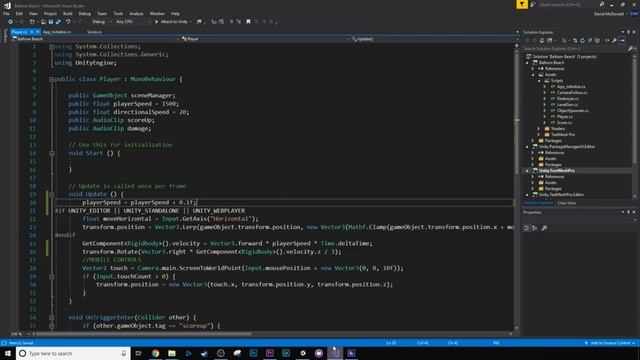The image size is (640, 360).
Task: Open the Build menu
Action: pyautogui.click(x=67, y=13)
